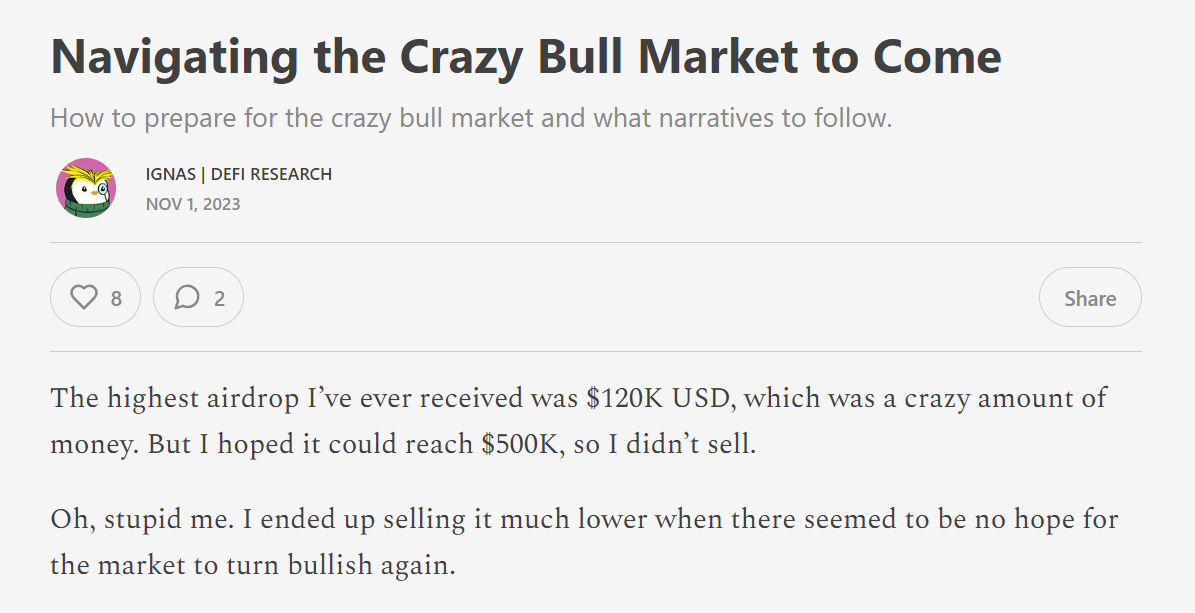Open comments via the speech bubble icon
Image resolution: width=1195 pixels, height=613 pixels.
(x=187, y=297)
